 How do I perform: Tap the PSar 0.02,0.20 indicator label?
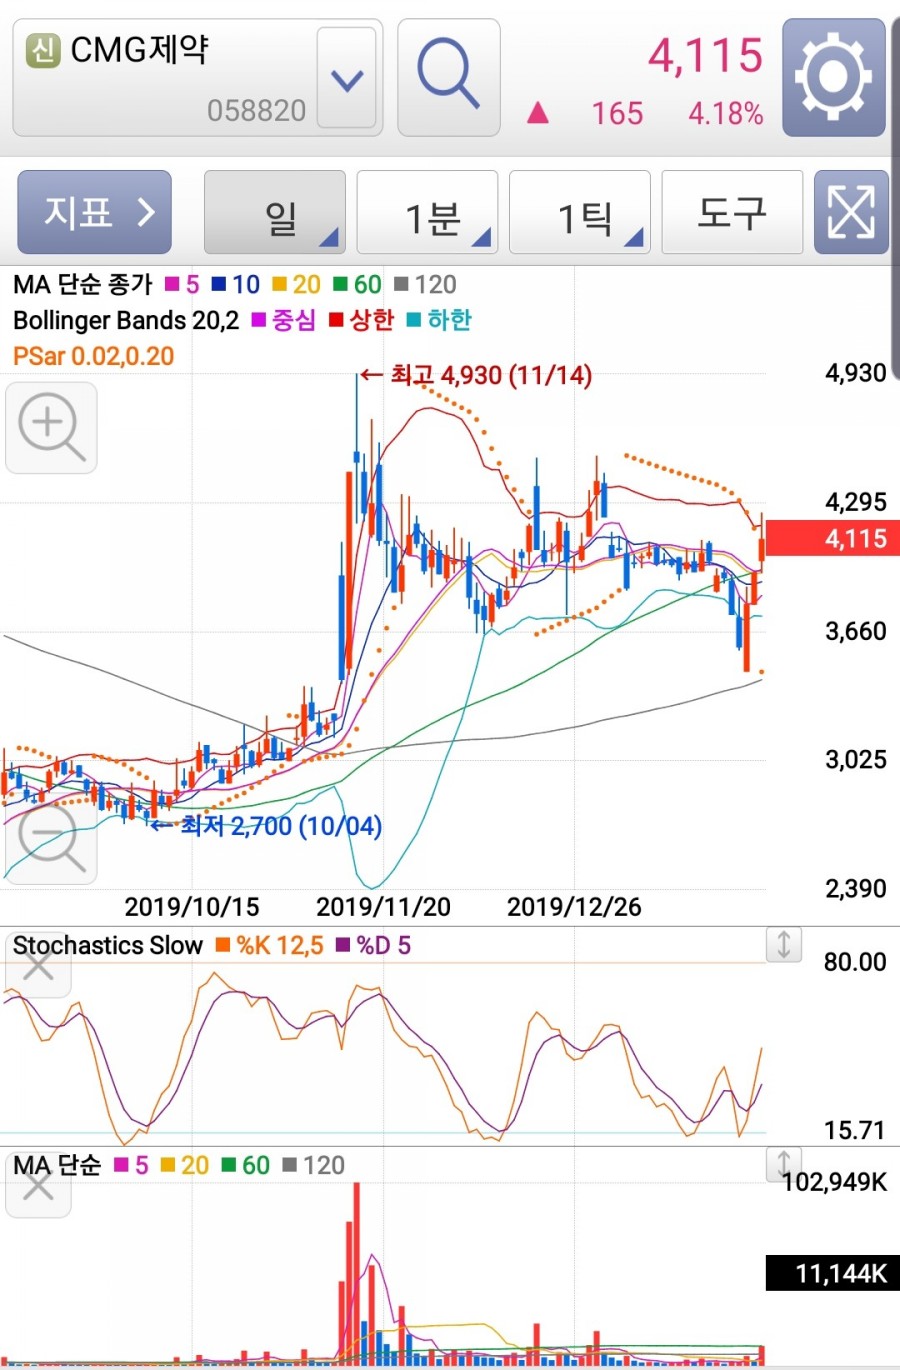click(x=93, y=356)
